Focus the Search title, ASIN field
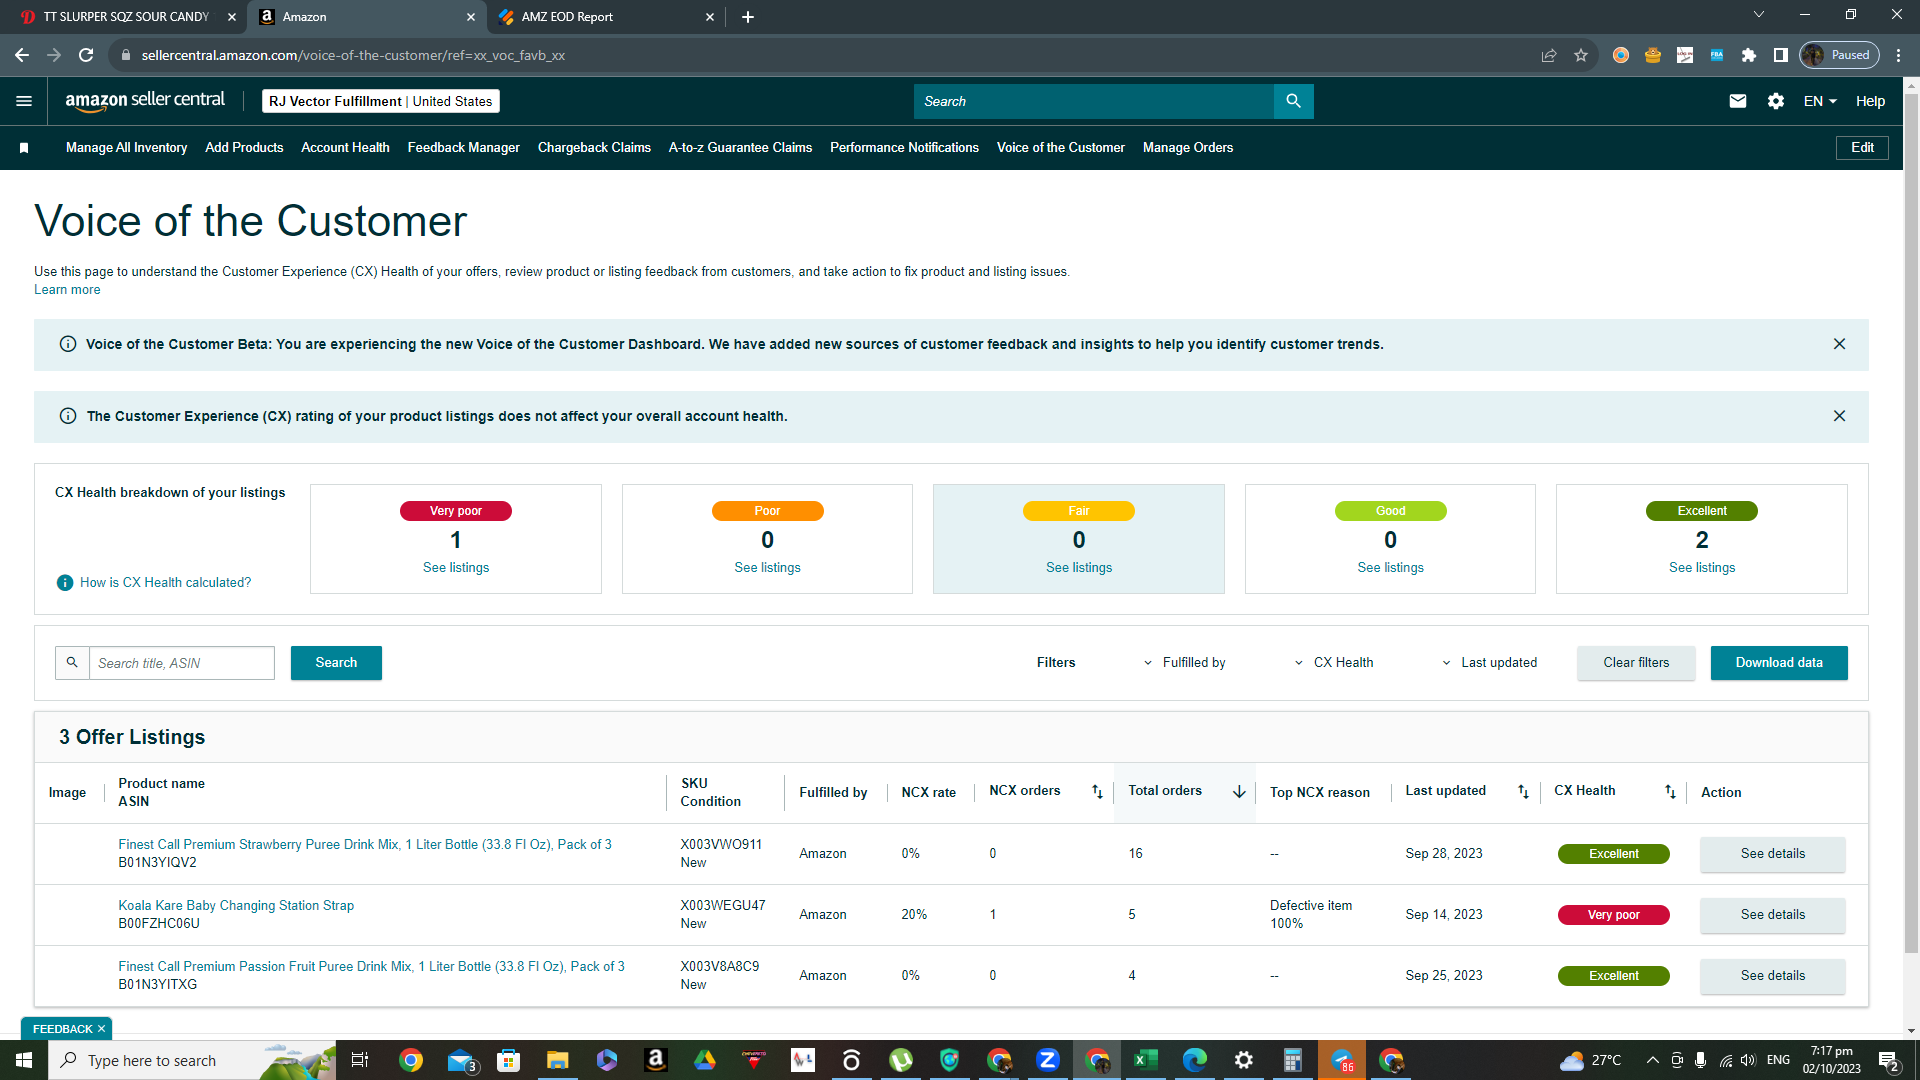Screen dimensions: 1920x1080 tap(182, 663)
